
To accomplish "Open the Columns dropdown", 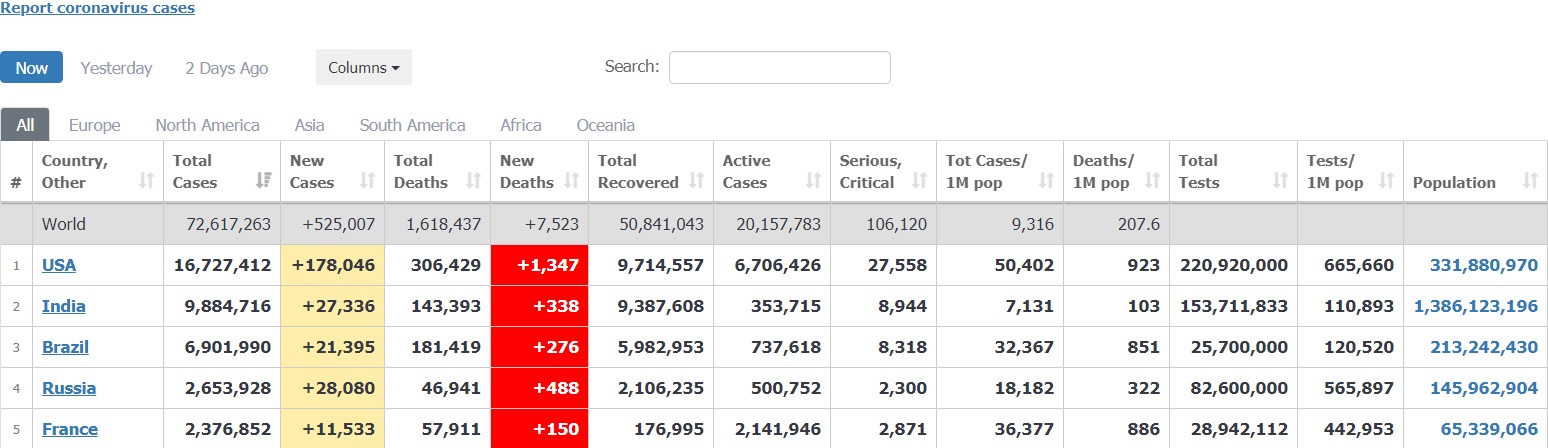I will tap(363, 68).
